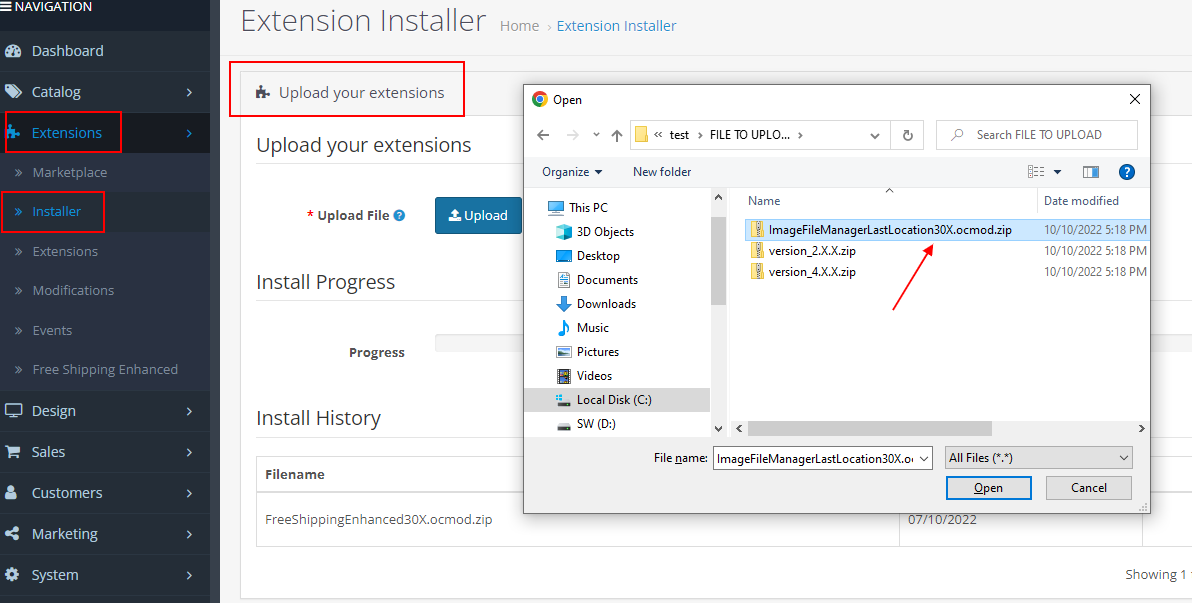Sort files by the Name column header
1192x603 pixels.
(x=763, y=200)
